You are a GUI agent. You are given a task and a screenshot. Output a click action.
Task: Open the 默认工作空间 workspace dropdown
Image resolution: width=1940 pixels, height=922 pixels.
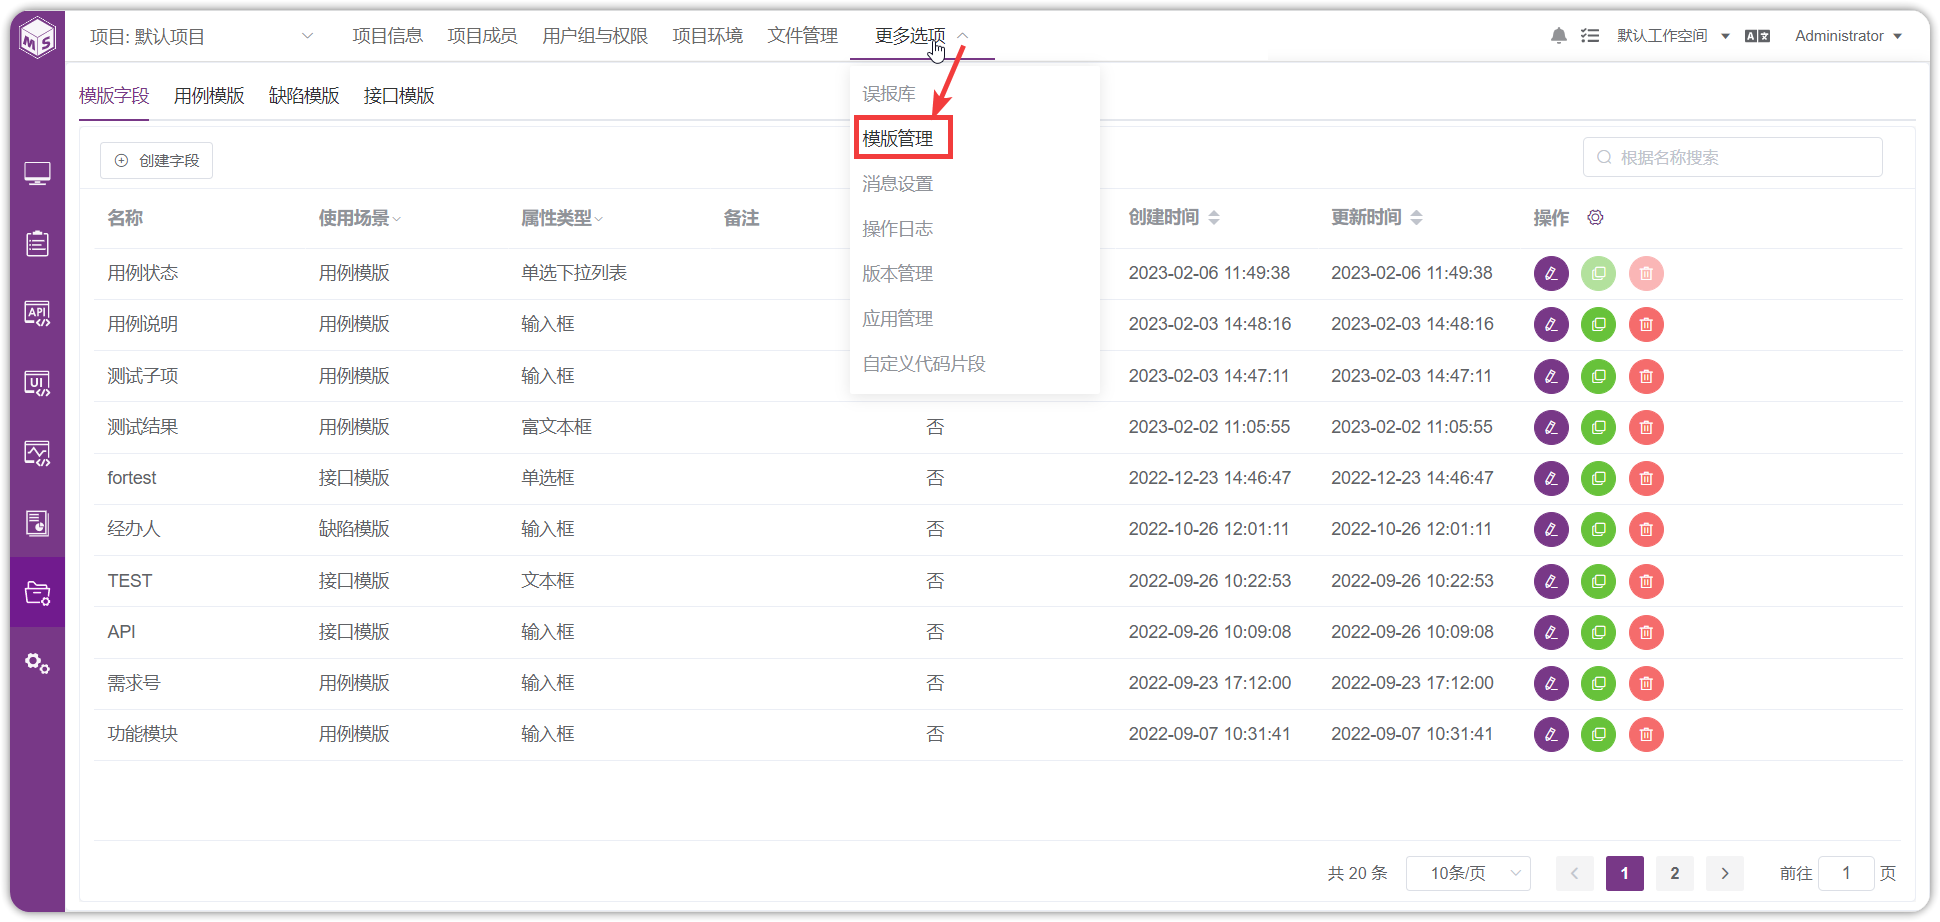coord(1673,36)
